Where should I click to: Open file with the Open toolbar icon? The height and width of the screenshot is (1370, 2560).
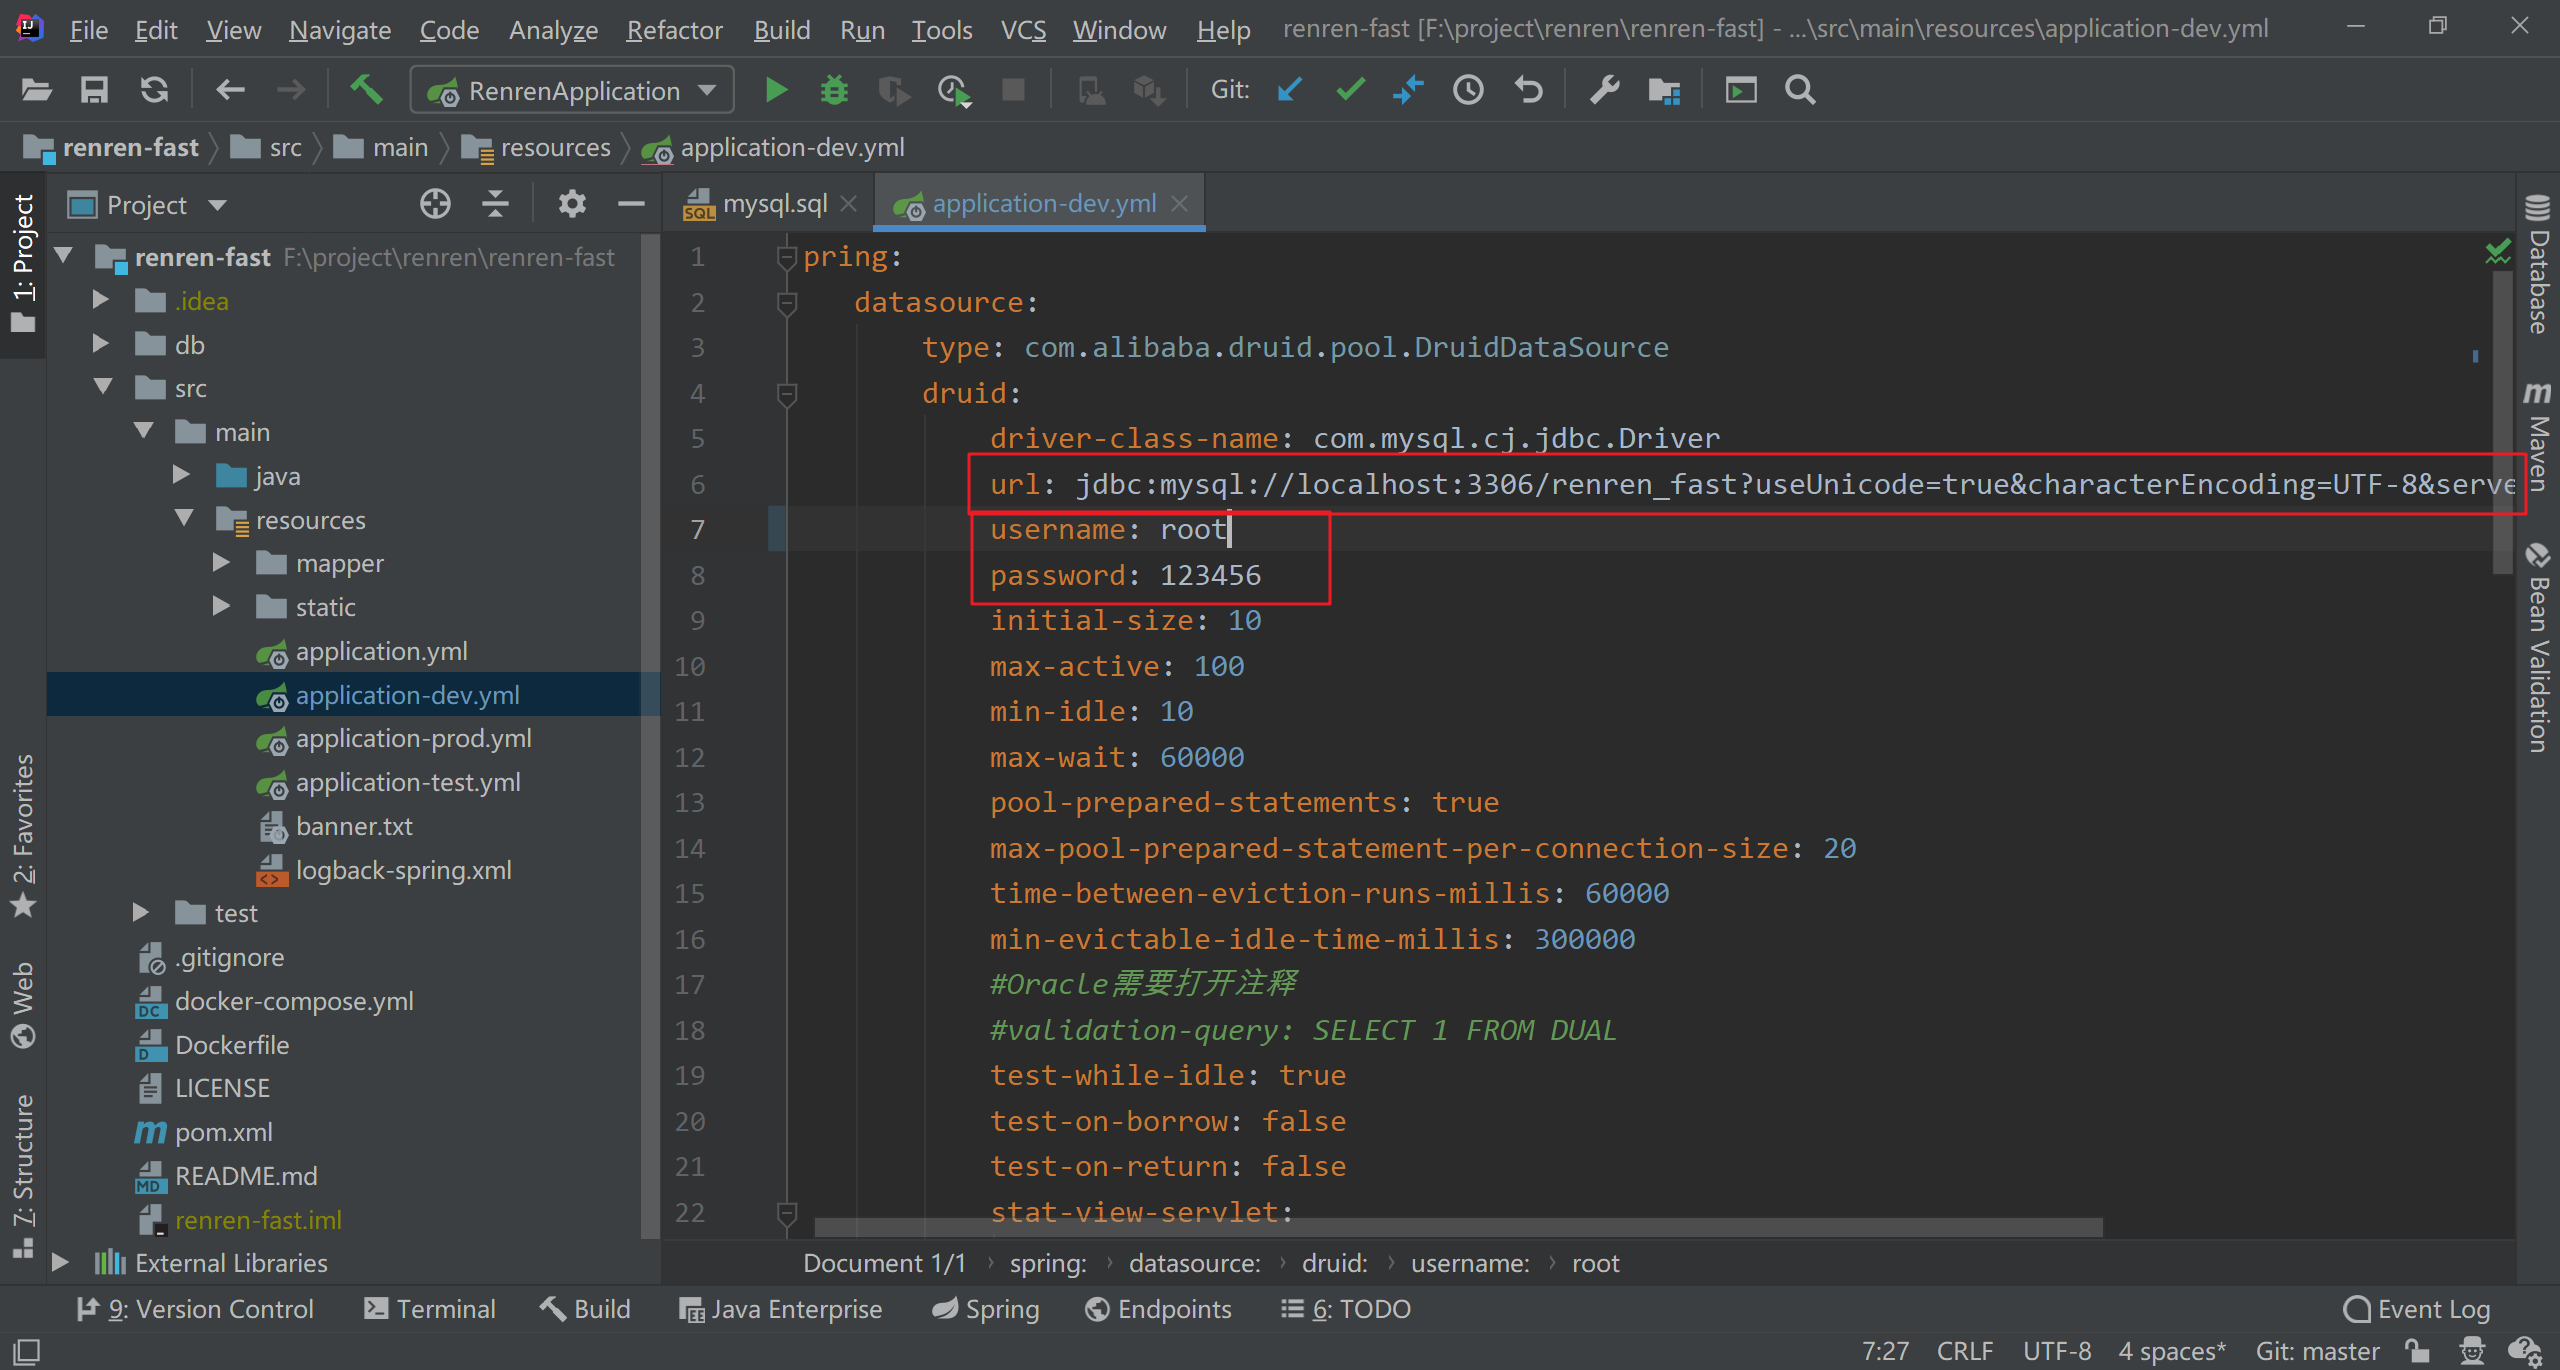(37, 91)
